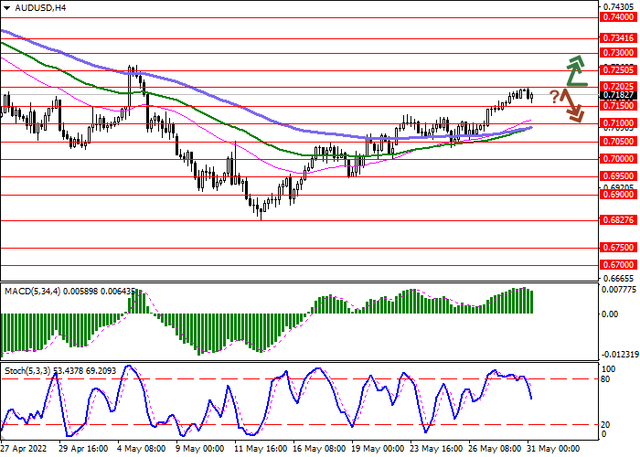Click the MACD(5,34,4) indicator label

[x=27, y=291]
